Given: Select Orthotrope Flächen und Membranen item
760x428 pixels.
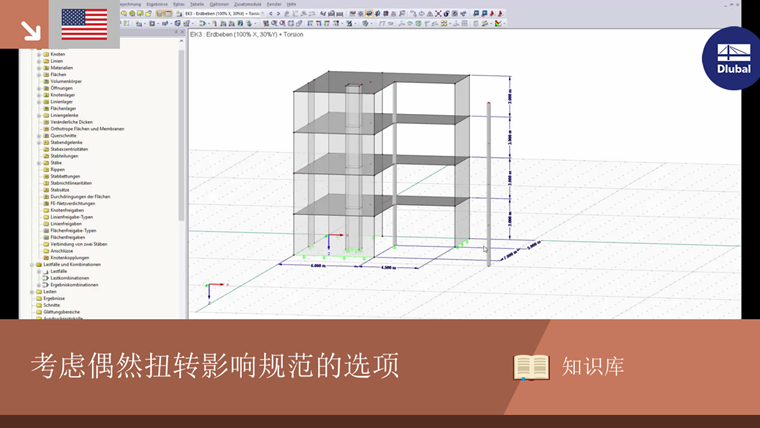Looking at the screenshot, I should pyautogui.click(x=87, y=129).
